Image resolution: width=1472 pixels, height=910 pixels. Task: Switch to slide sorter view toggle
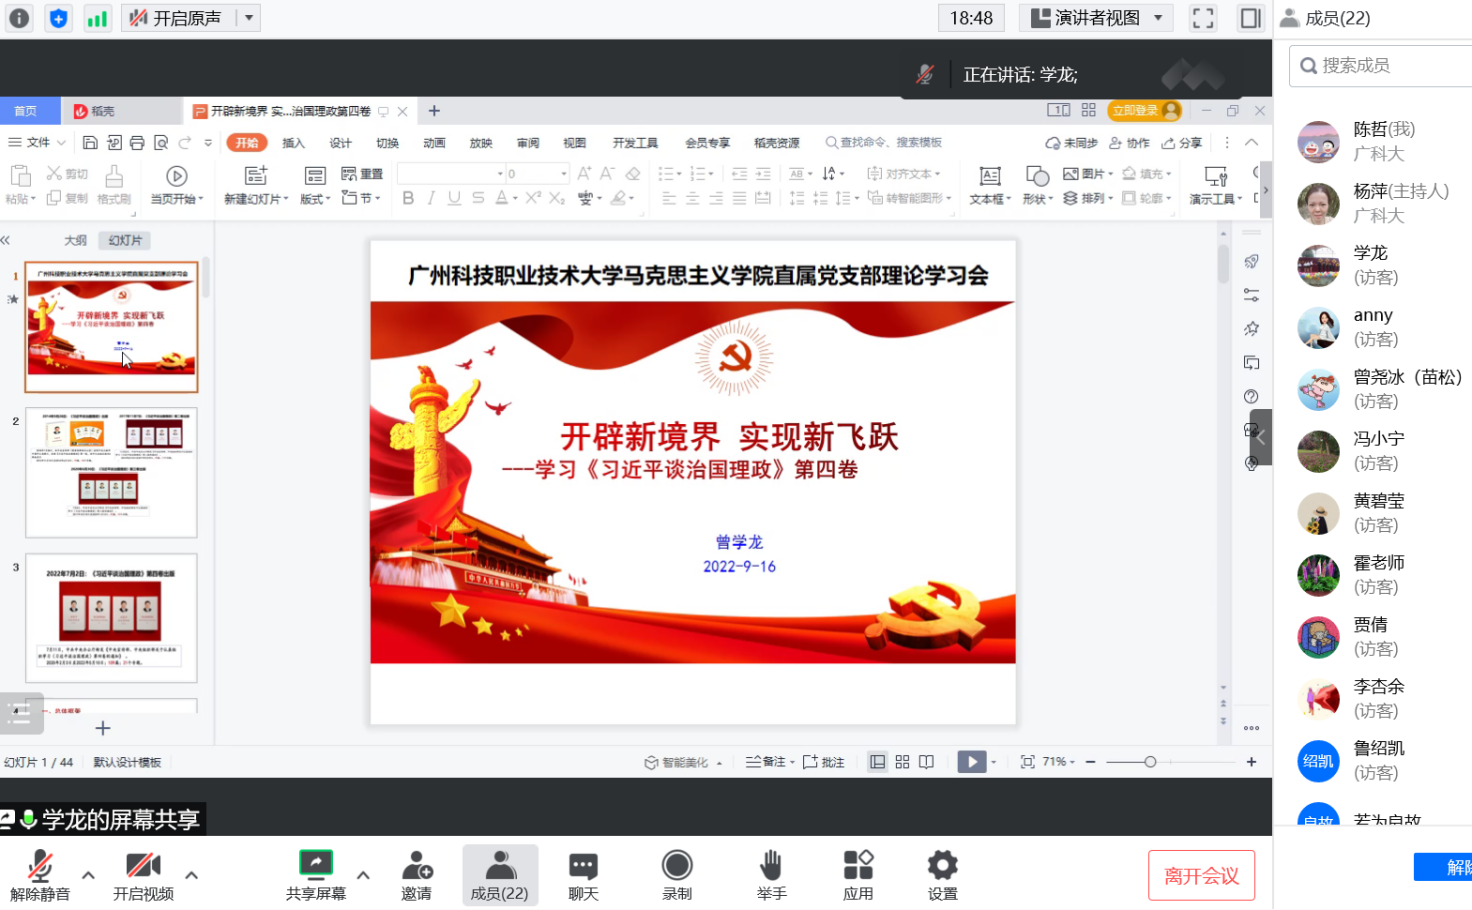click(902, 761)
